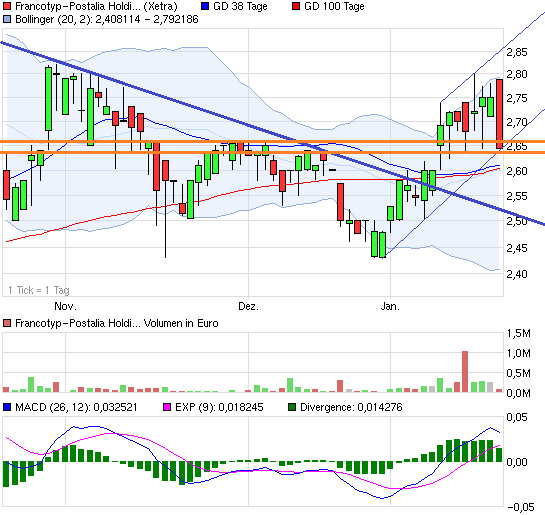Click the 'Francotyp-Postalia Holdi... (Xetra)' legend text
This screenshot has height=515, width=545.
96,6
